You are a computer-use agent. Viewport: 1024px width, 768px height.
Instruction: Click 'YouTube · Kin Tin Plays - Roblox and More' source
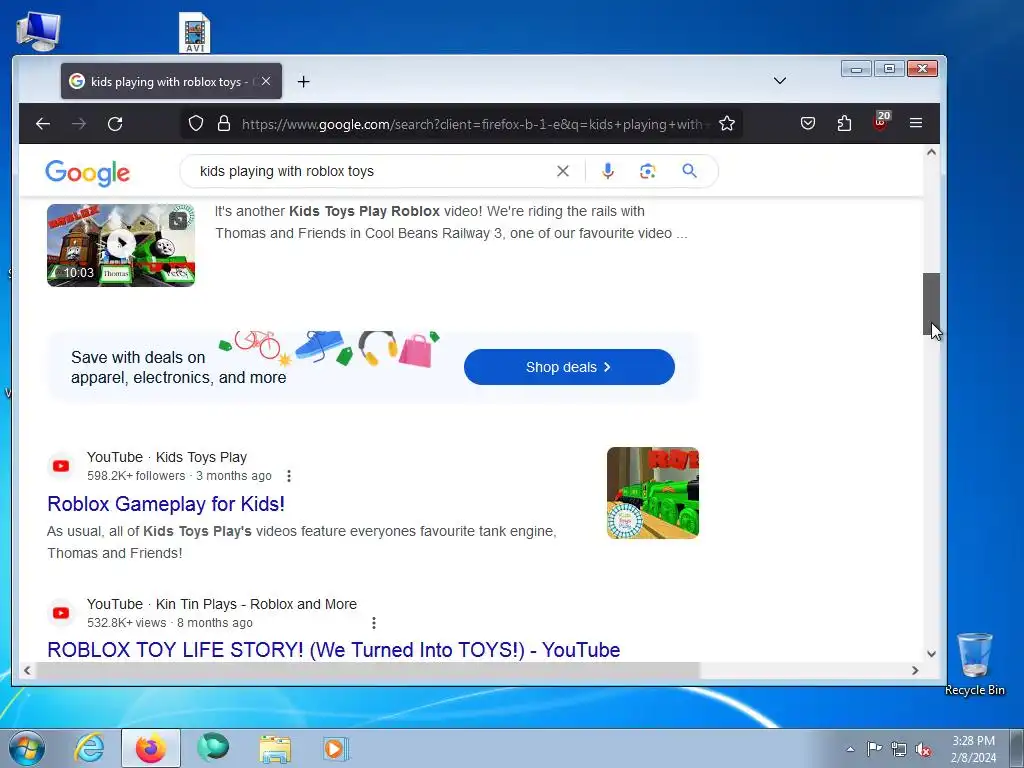pos(221,604)
